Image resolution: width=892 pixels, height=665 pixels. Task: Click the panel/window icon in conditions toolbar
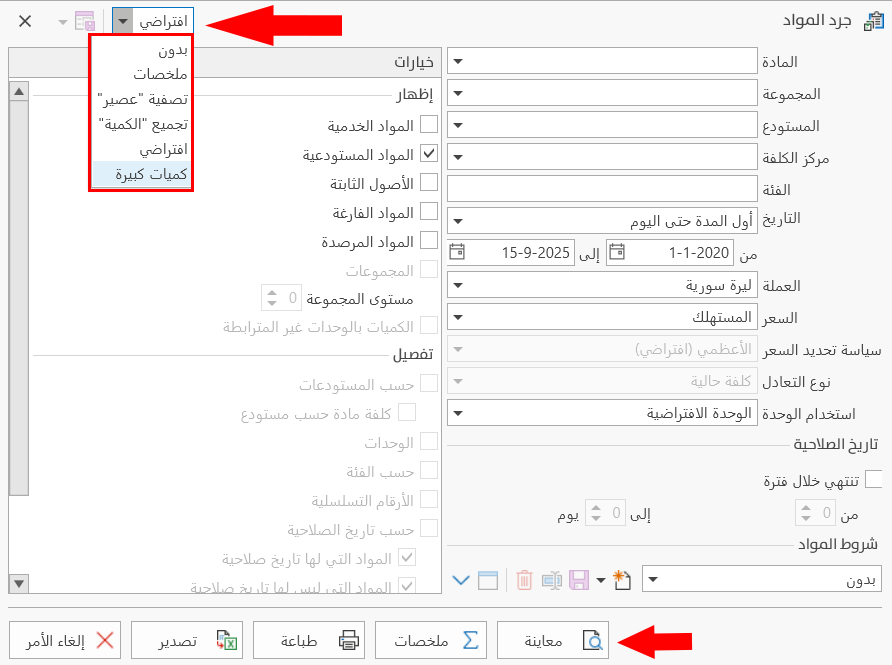point(488,579)
